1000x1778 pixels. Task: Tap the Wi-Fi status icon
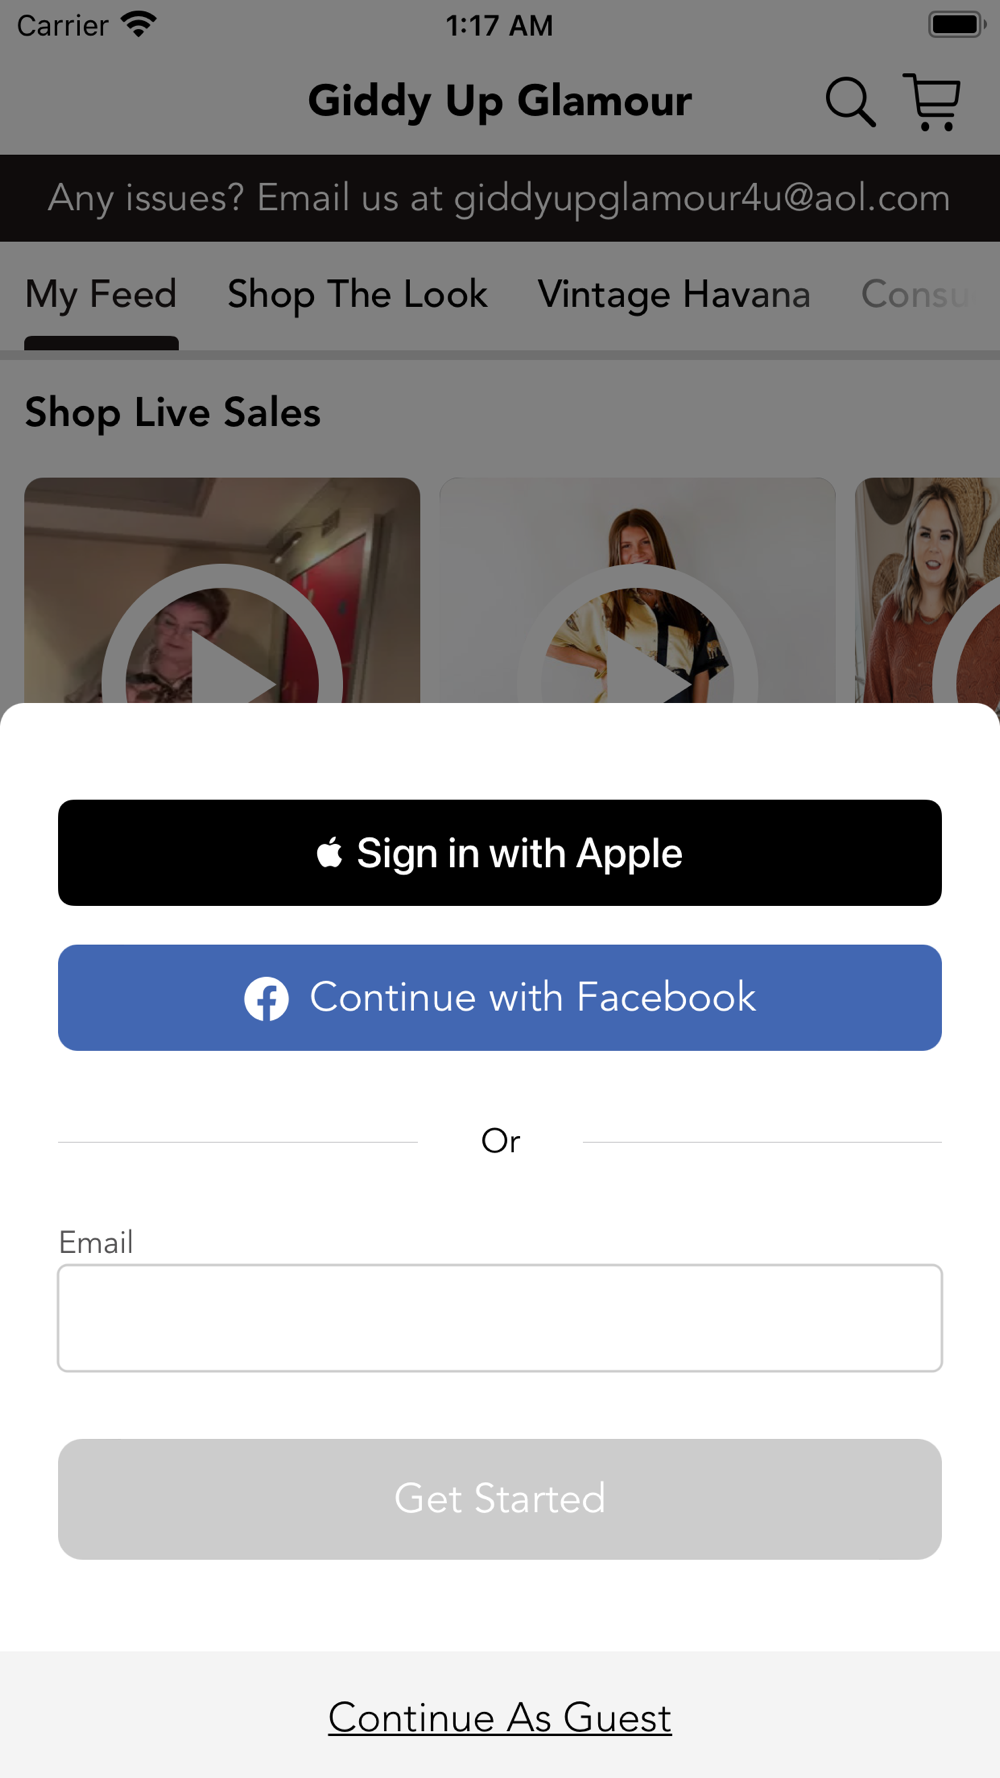pyautogui.click(x=138, y=24)
